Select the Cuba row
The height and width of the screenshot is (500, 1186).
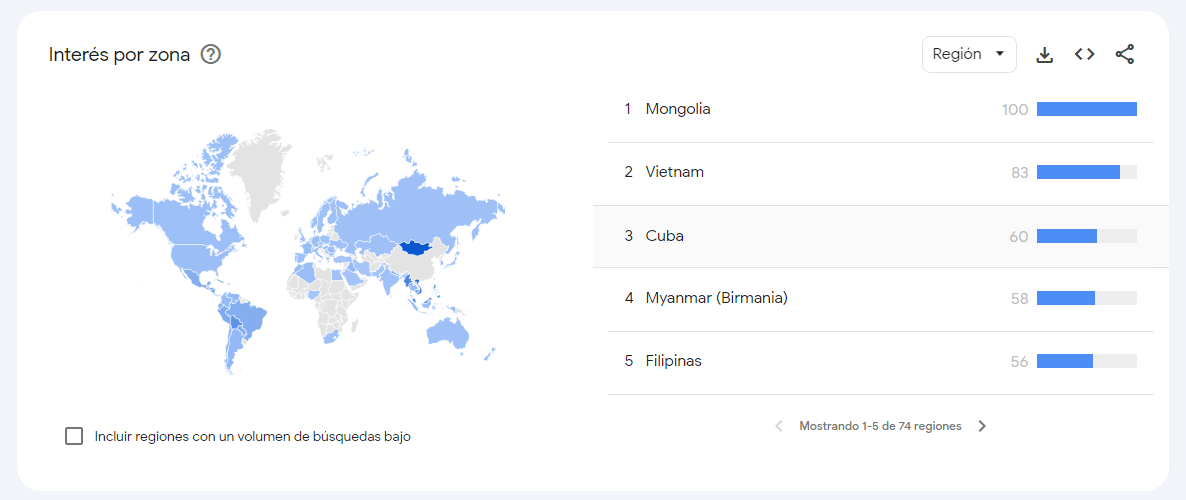coord(880,236)
